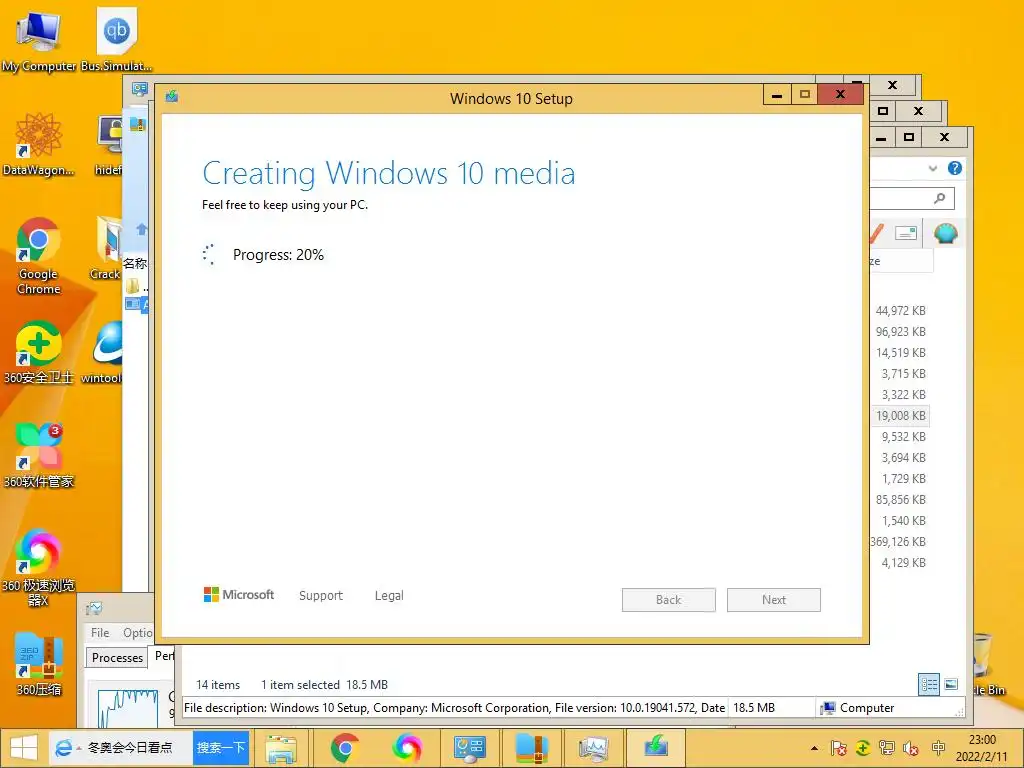The height and width of the screenshot is (768, 1024).
Task: Open the File menu in Task Manager
Action: pos(100,633)
